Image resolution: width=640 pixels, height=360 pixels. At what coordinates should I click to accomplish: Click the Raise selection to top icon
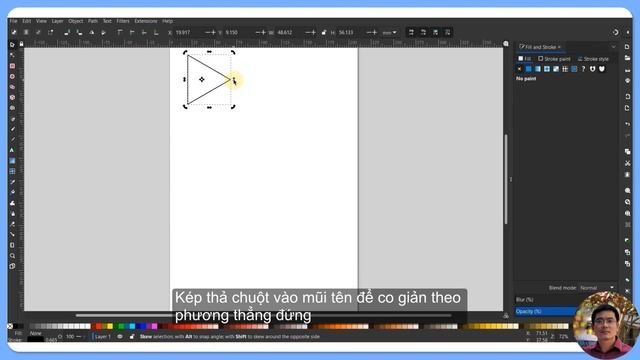pos(120,32)
